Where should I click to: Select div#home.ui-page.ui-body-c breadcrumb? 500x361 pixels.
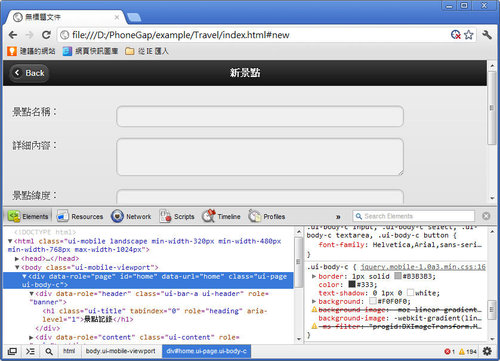[x=206, y=351]
